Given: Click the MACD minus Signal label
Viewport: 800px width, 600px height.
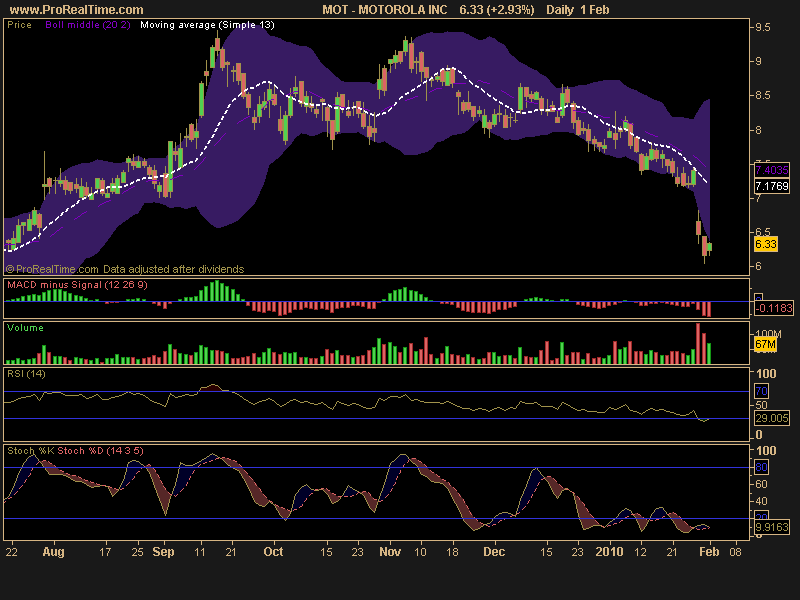Looking at the screenshot, I should pos(77,285).
